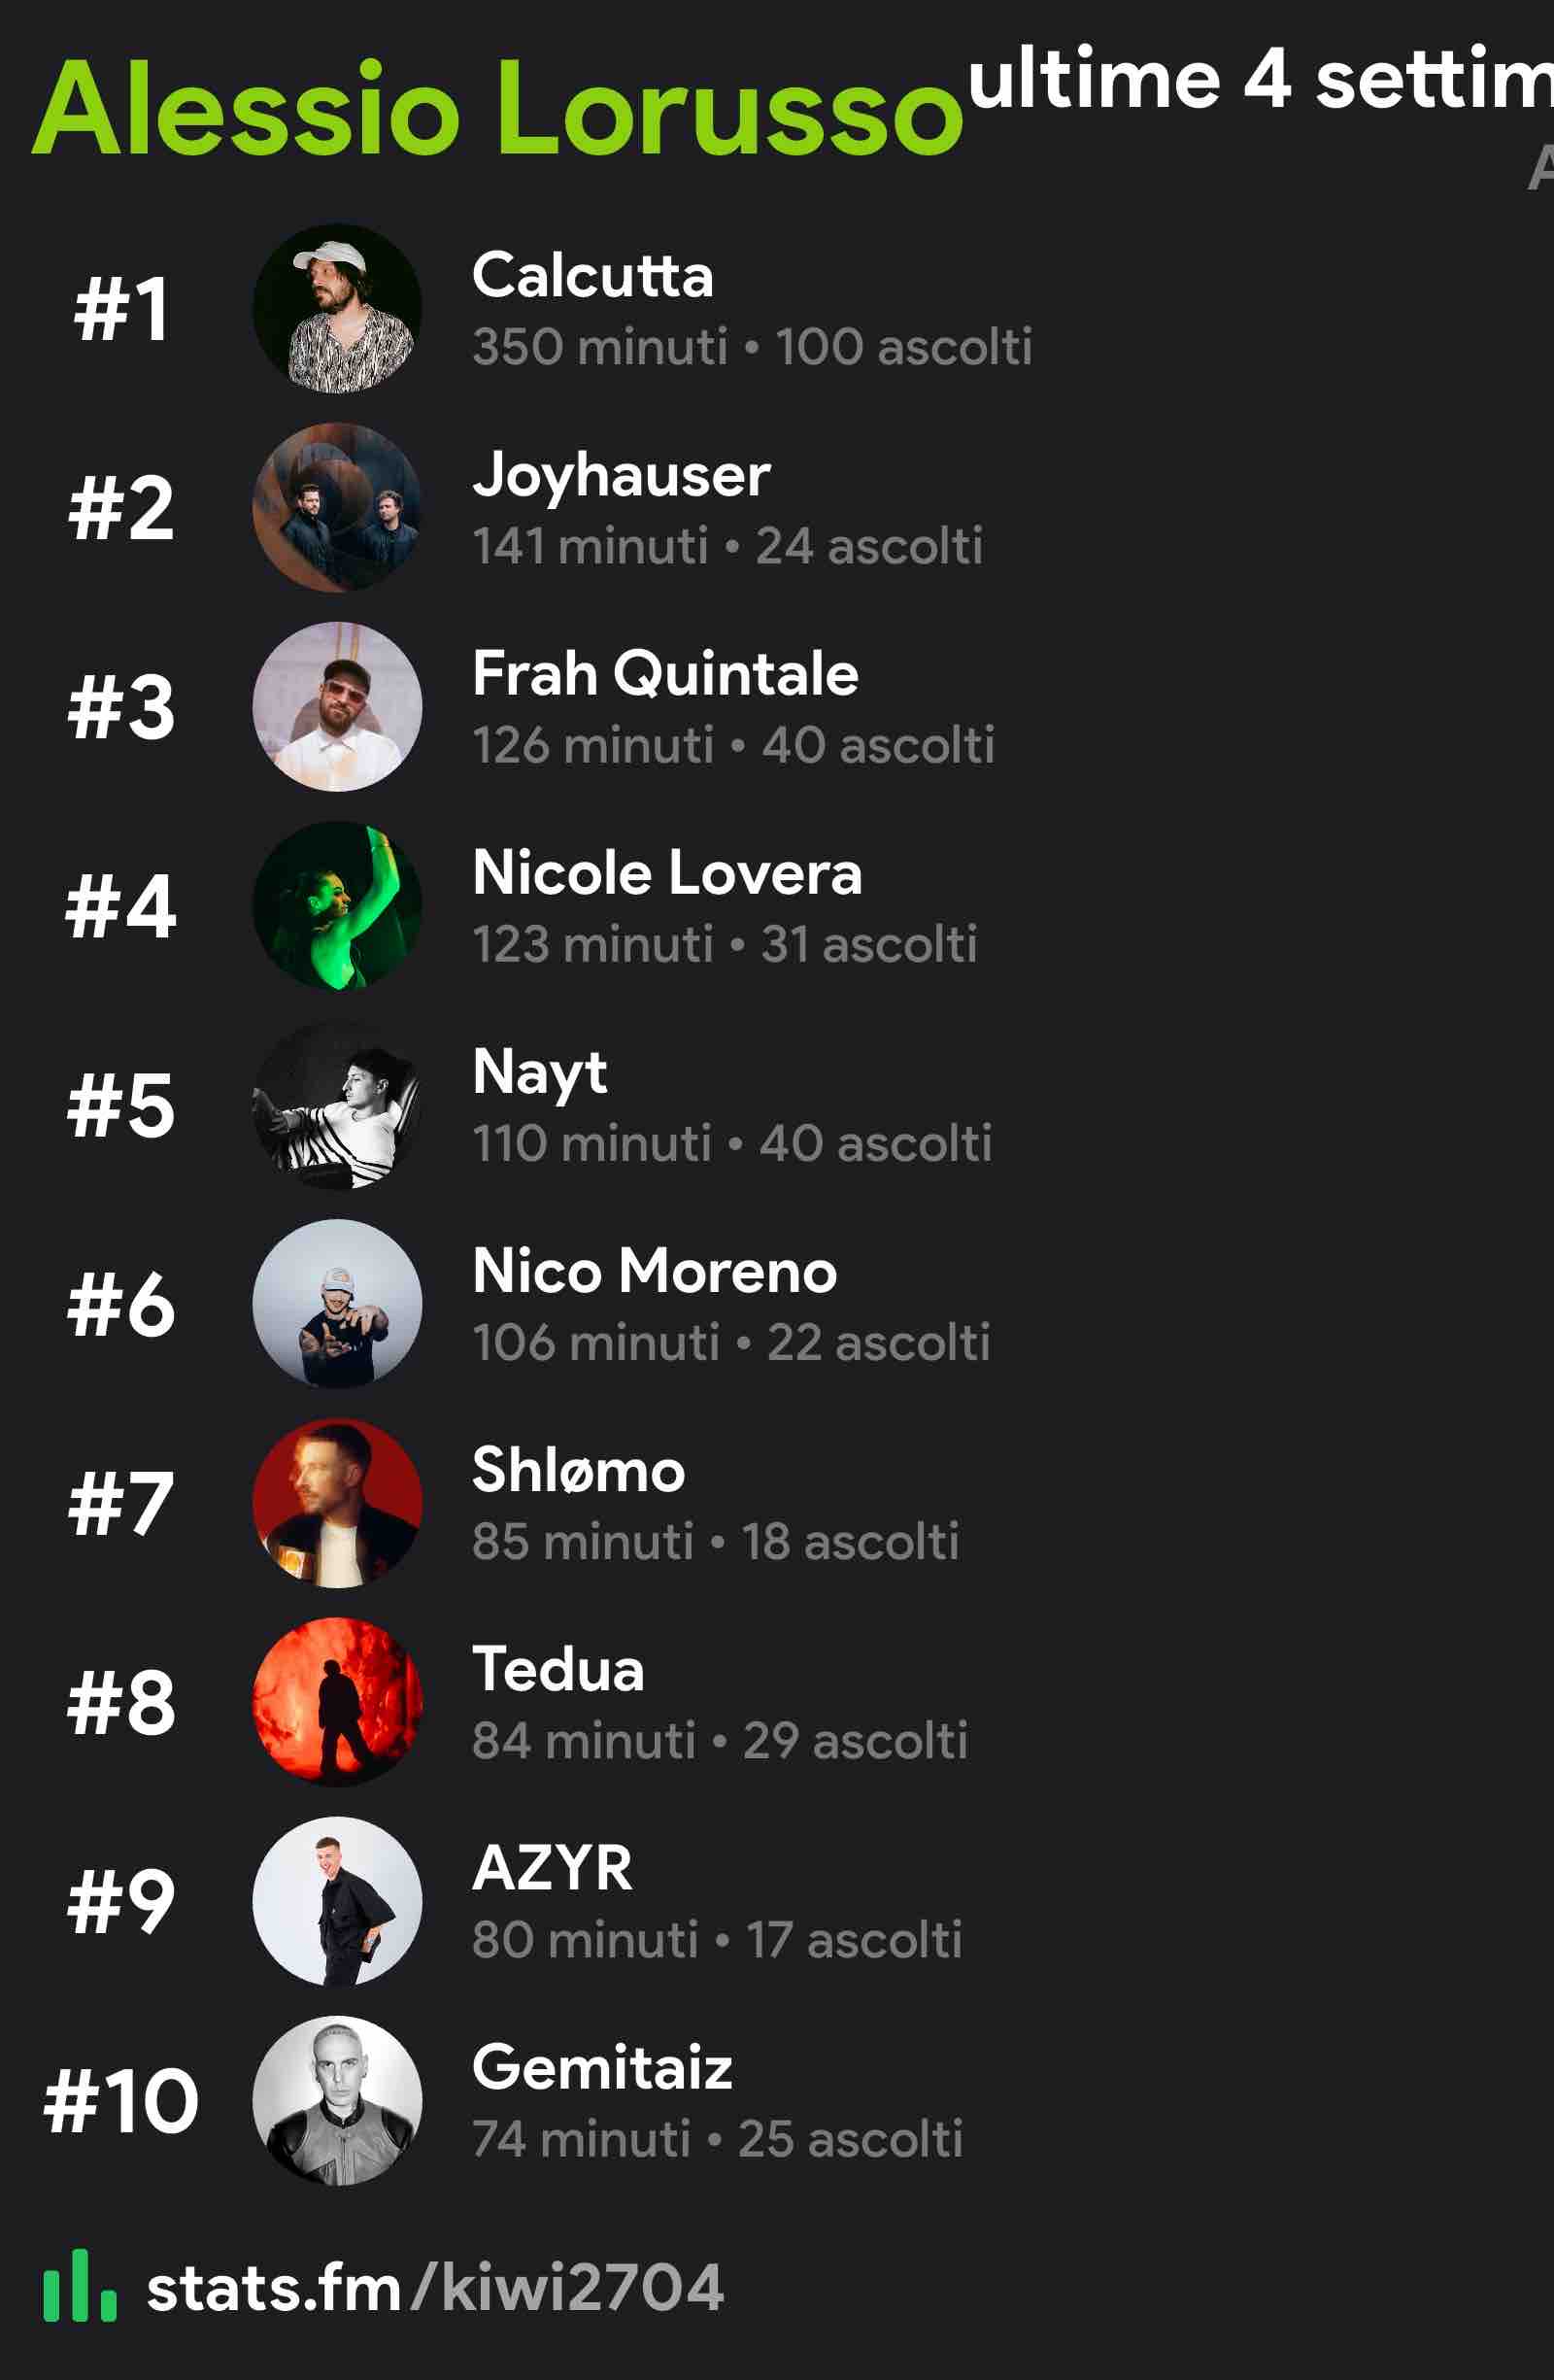Viewport: 1554px width, 2380px height.
Task: Click Shlømo's red background photo
Action: click(337, 1502)
